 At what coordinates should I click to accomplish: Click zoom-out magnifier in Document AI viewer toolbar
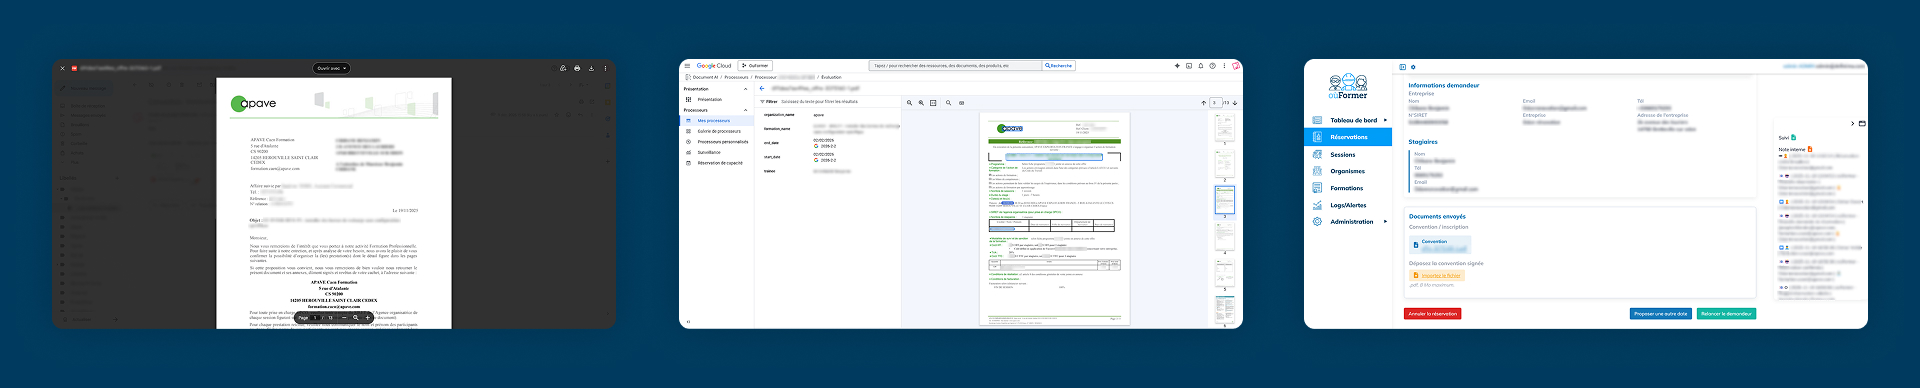[909, 103]
